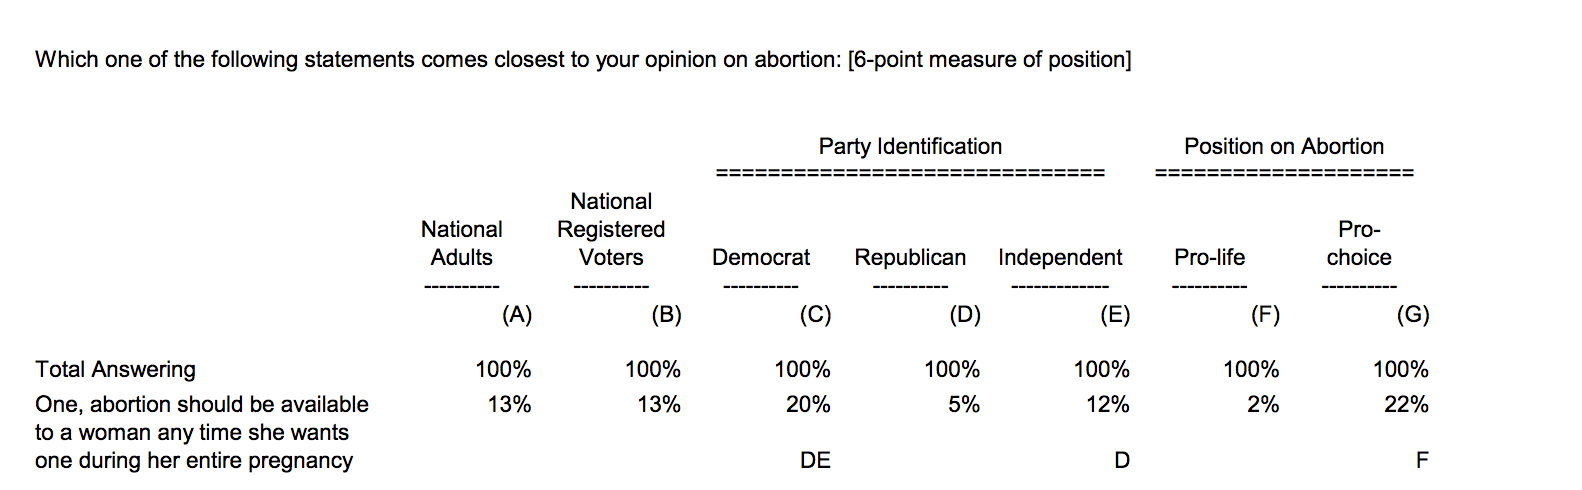Click the 20% value in the Democrat column
This screenshot has height=490, width=1582.
coord(807,405)
